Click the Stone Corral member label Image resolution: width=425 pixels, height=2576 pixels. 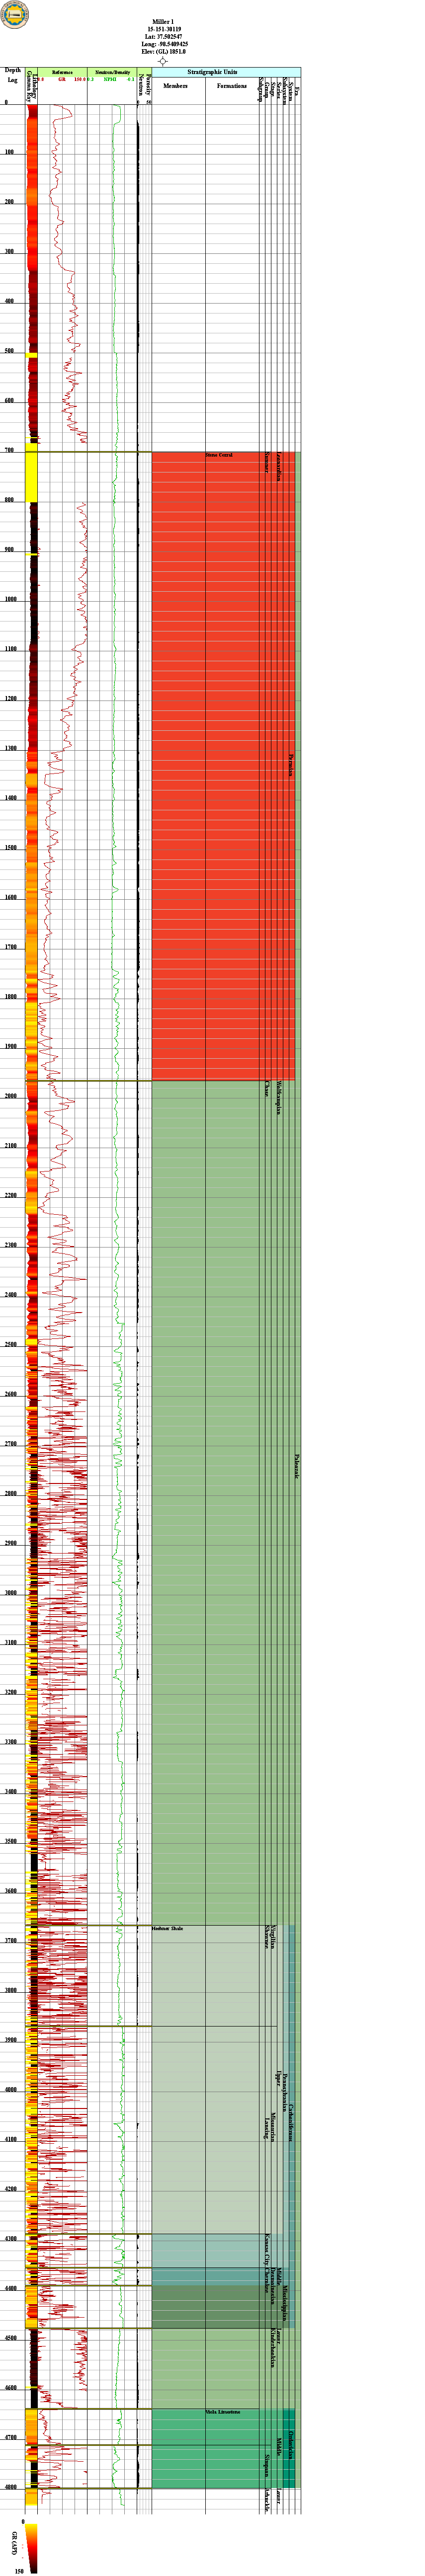pyautogui.click(x=219, y=455)
